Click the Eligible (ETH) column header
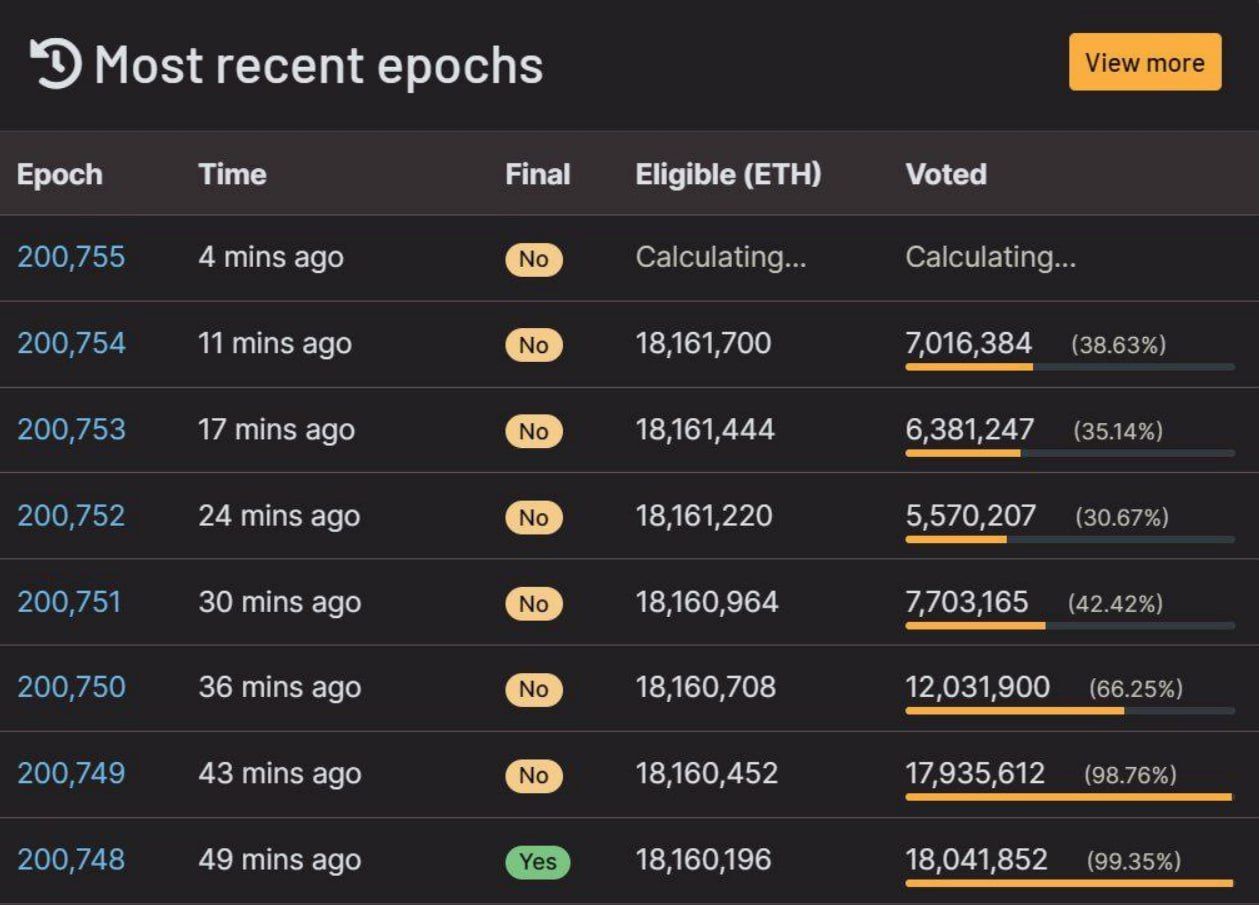 728,175
